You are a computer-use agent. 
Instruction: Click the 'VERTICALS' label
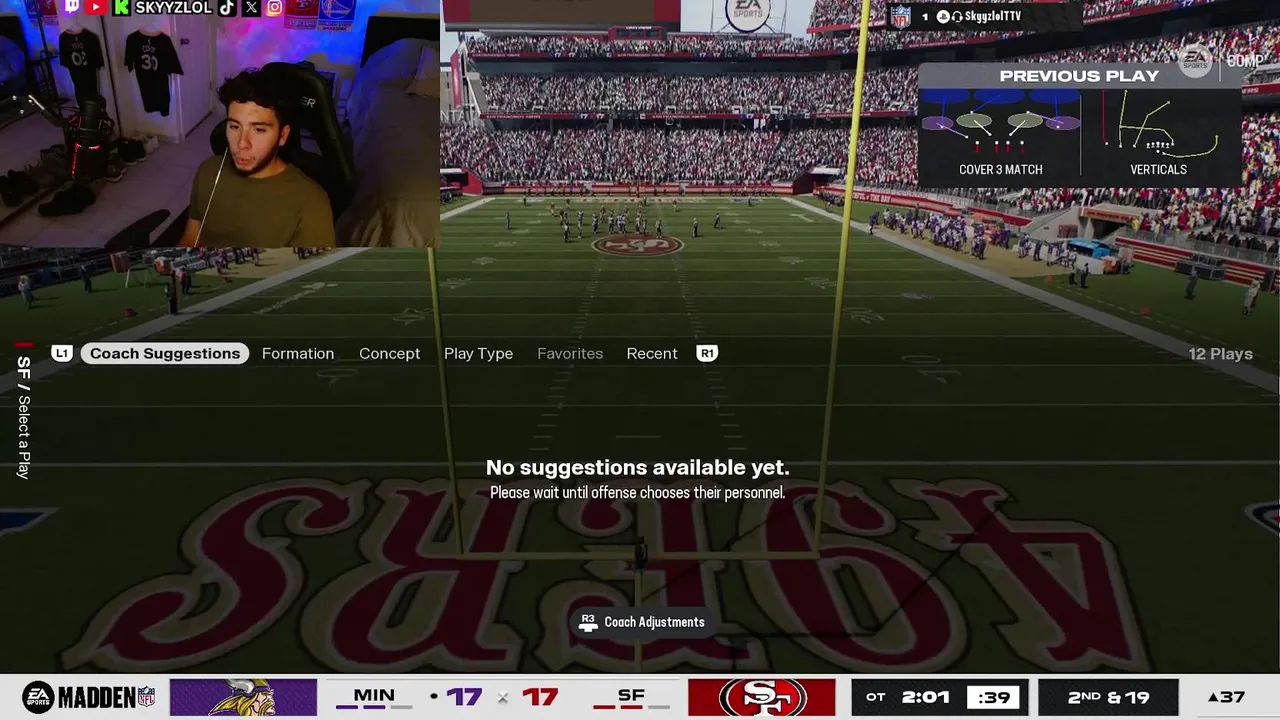click(1158, 169)
